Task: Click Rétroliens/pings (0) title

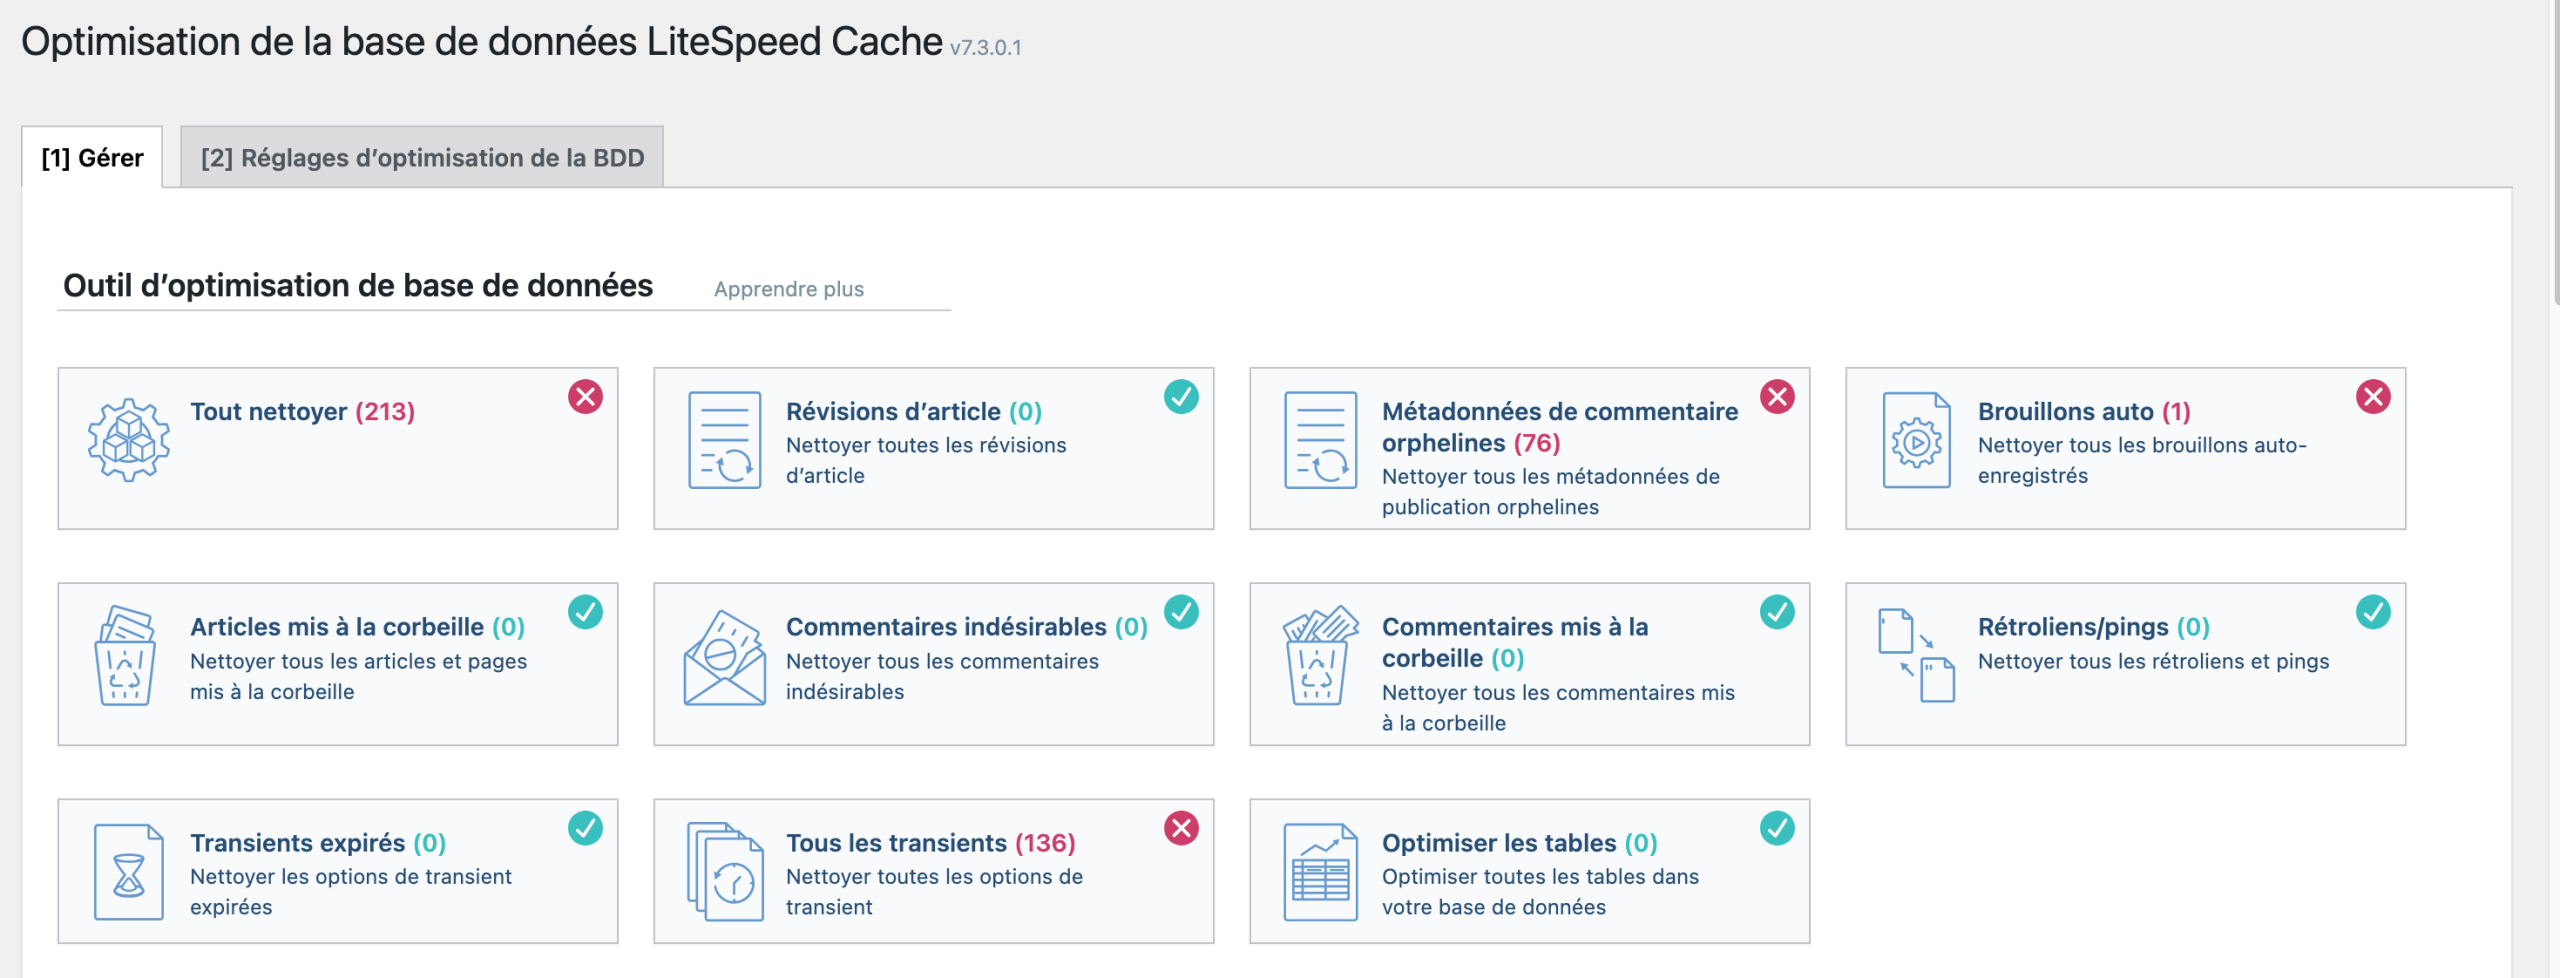Action: tap(2094, 627)
